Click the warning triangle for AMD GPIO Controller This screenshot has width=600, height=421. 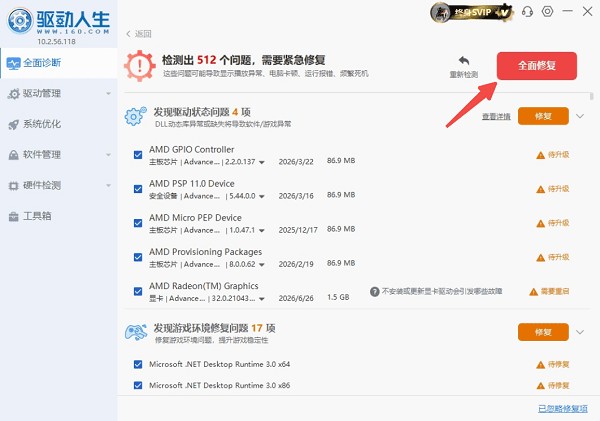click(x=540, y=155)
